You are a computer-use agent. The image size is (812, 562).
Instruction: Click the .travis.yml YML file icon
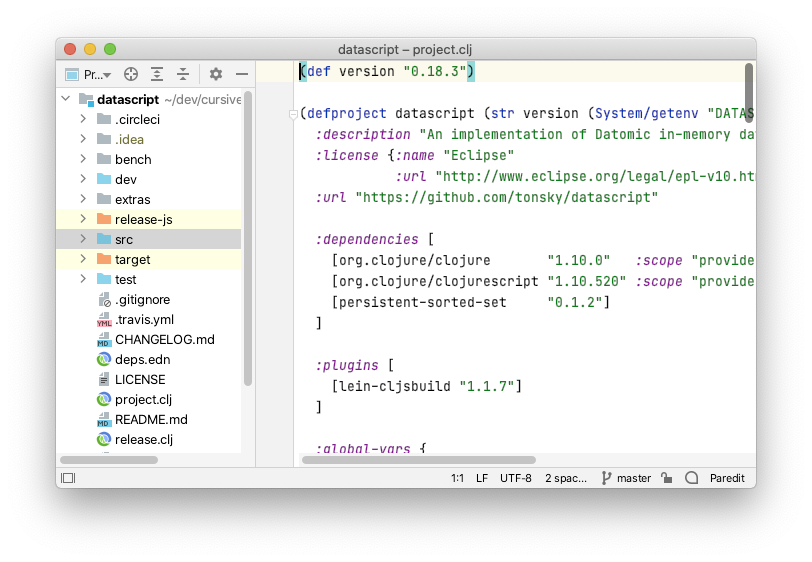coord(104,320)
